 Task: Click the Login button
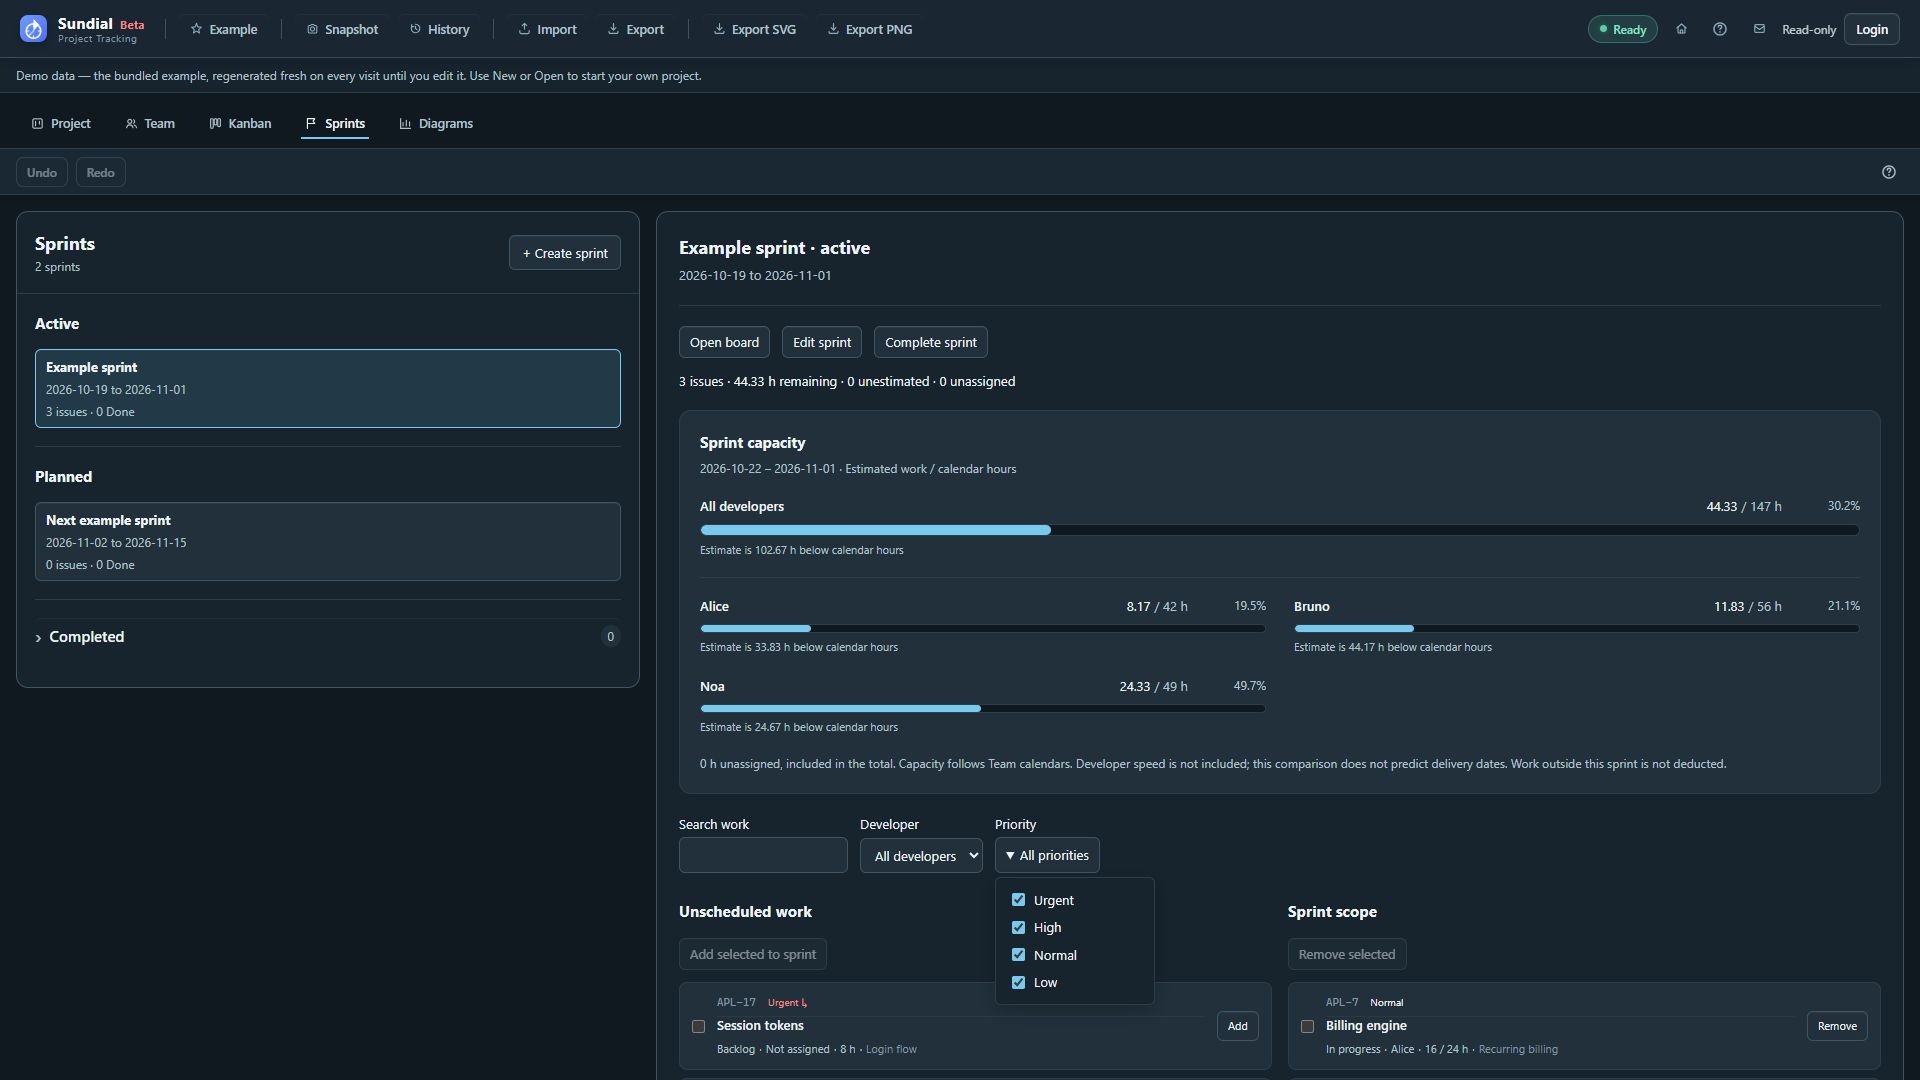pos(1872,29)
